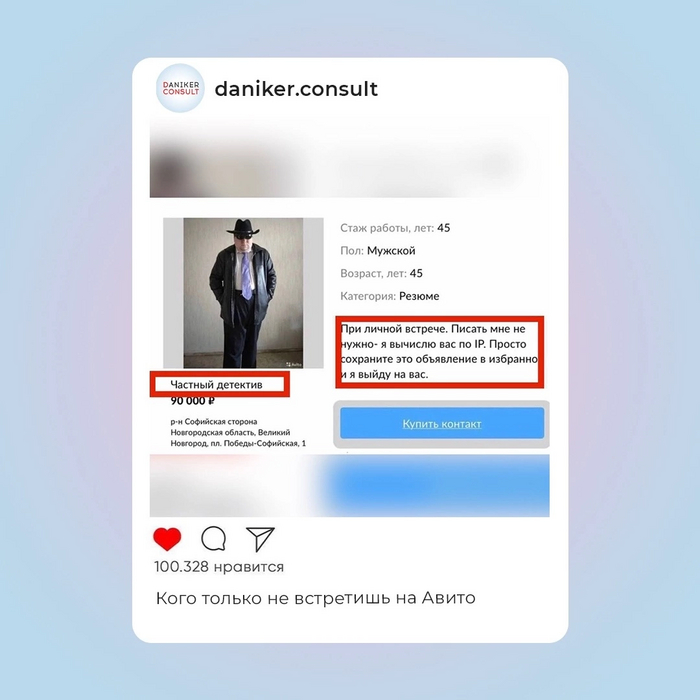Select the Частный детектив listing title

coord(217,385)
